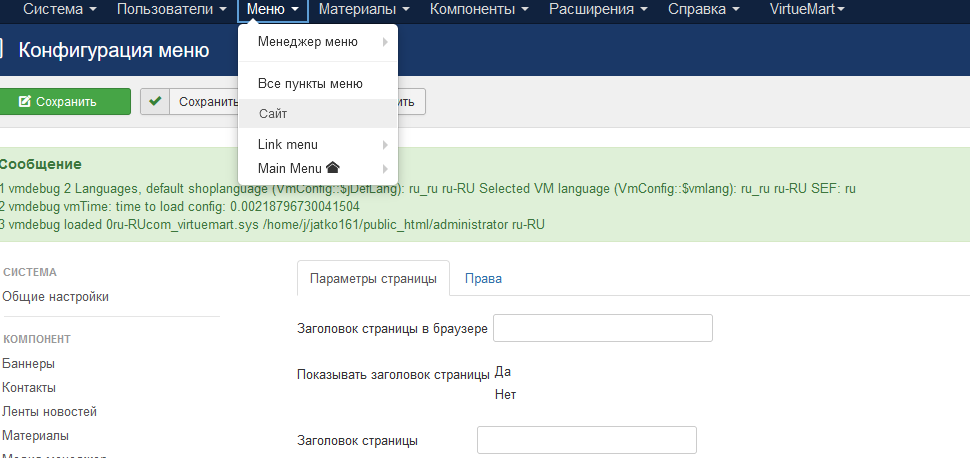Open the Компоненты dropdown menu

(479, 10)
